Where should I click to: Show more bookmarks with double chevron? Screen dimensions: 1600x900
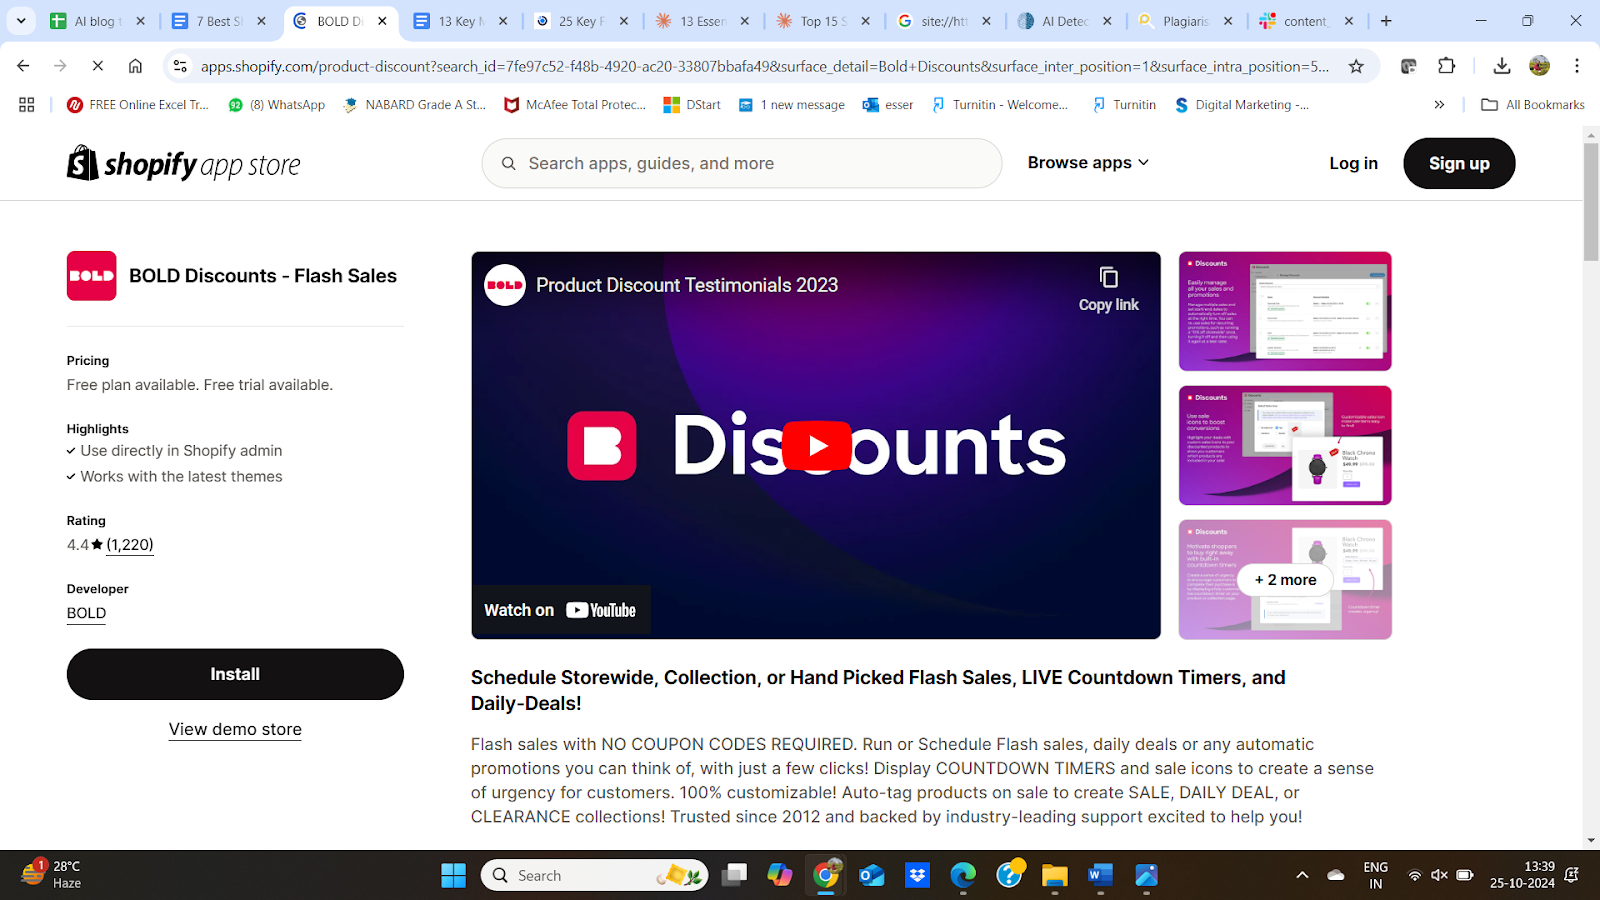tap(1439, 104)
